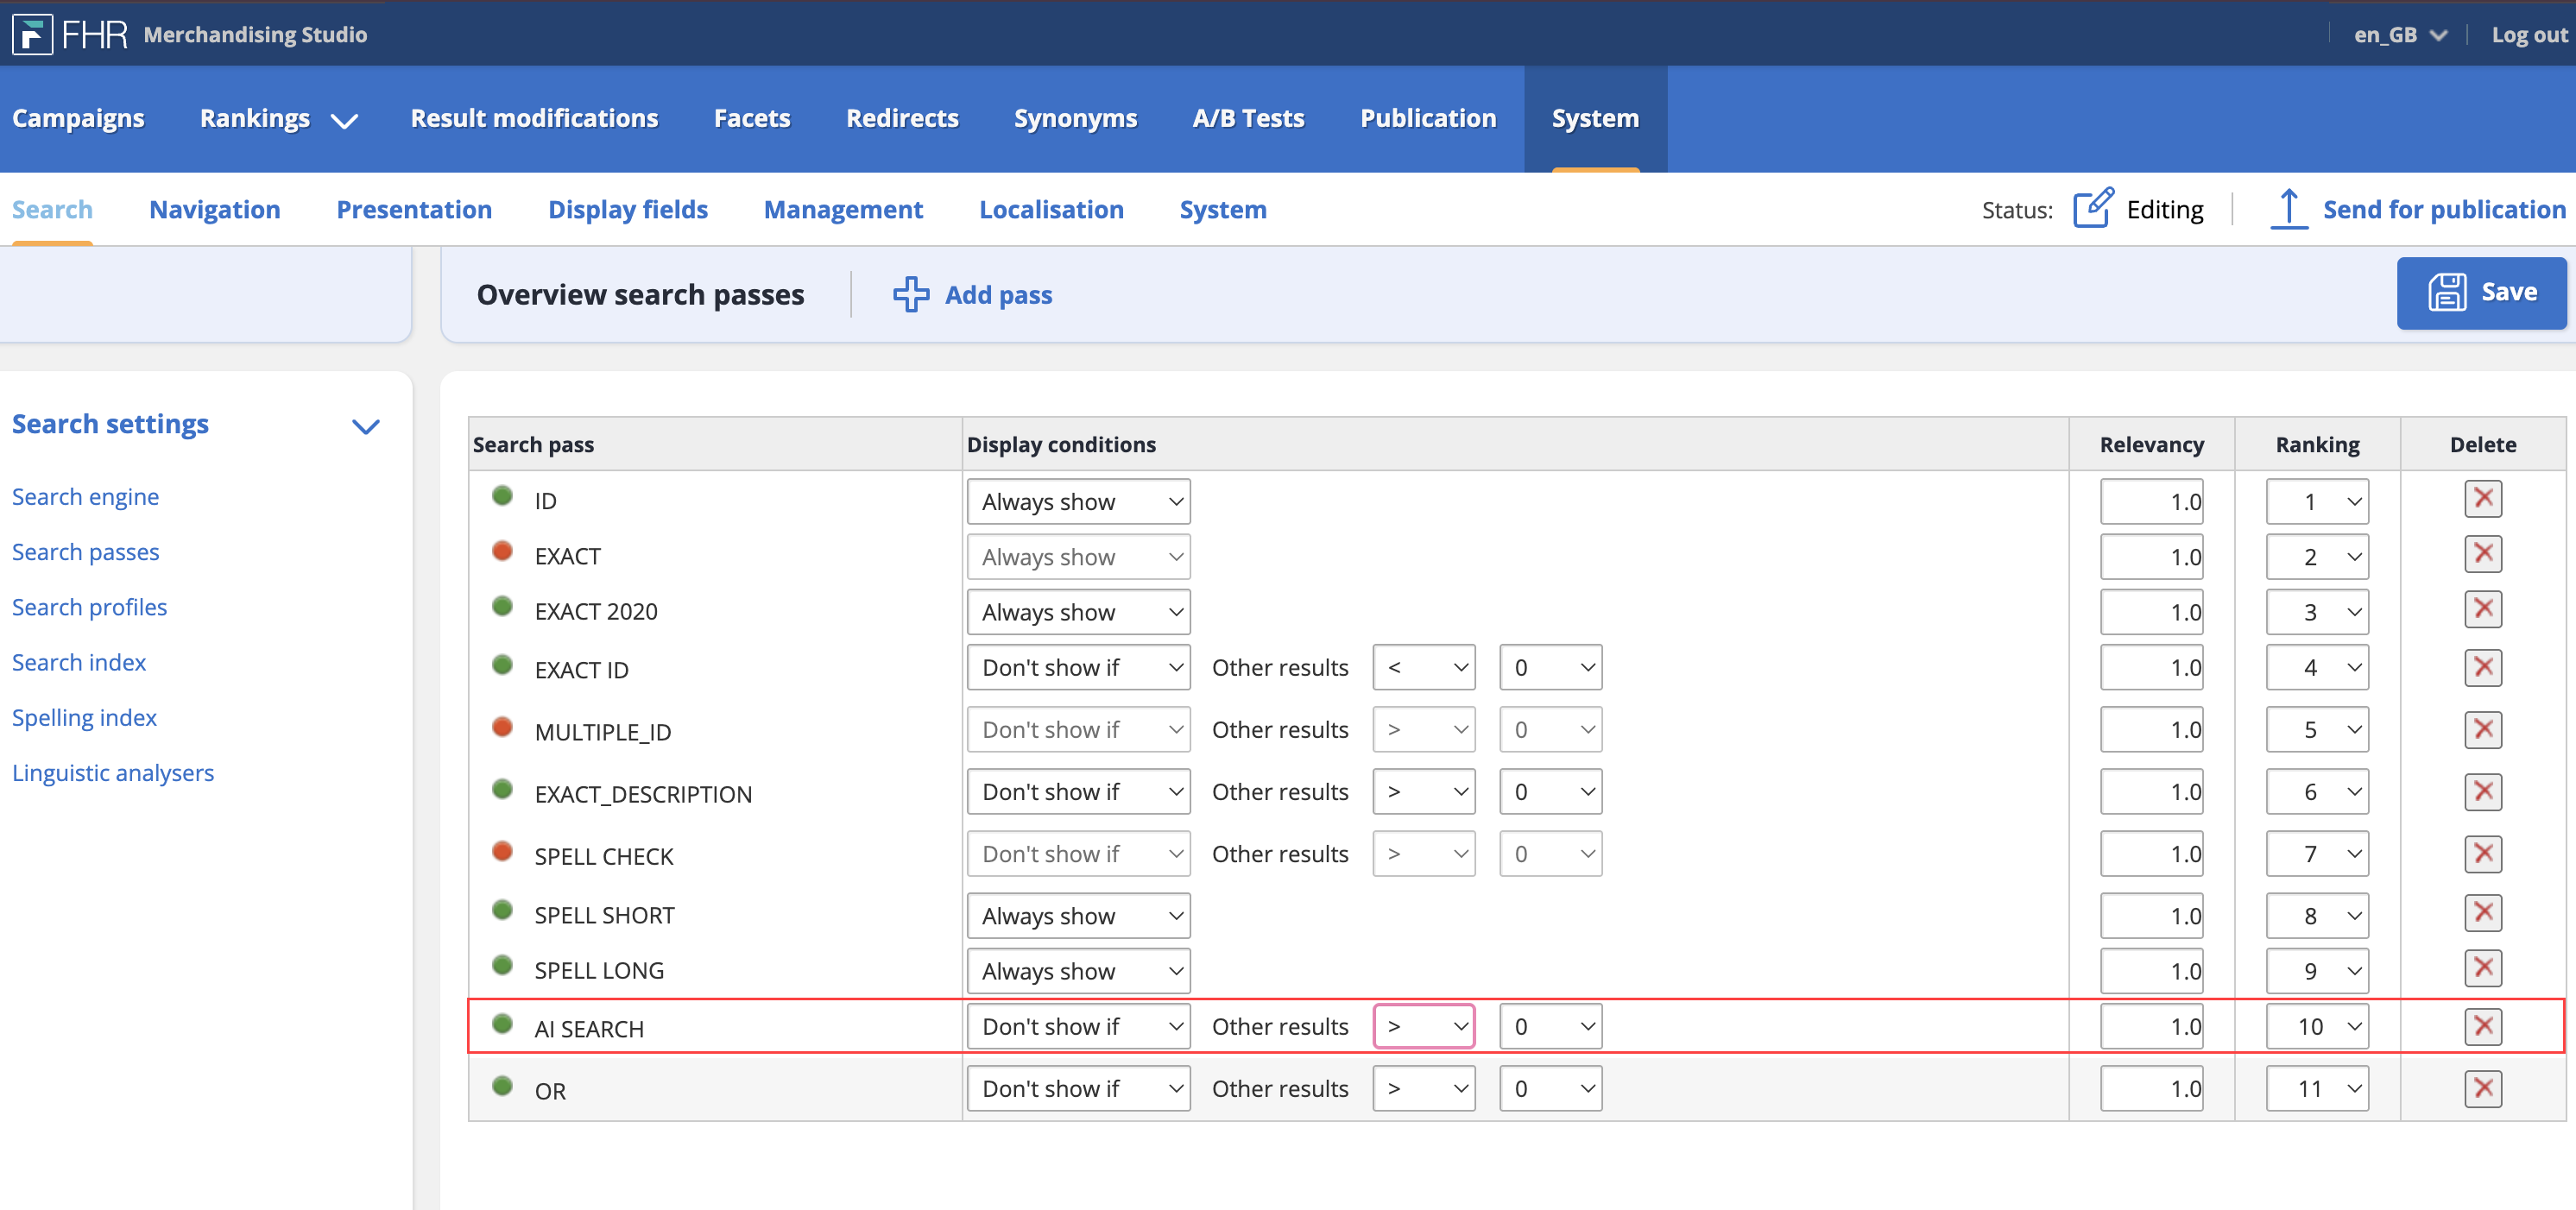Open the en_GB language dropdown
This screenshot has height=1210, width=2576.
[2400, 35]
